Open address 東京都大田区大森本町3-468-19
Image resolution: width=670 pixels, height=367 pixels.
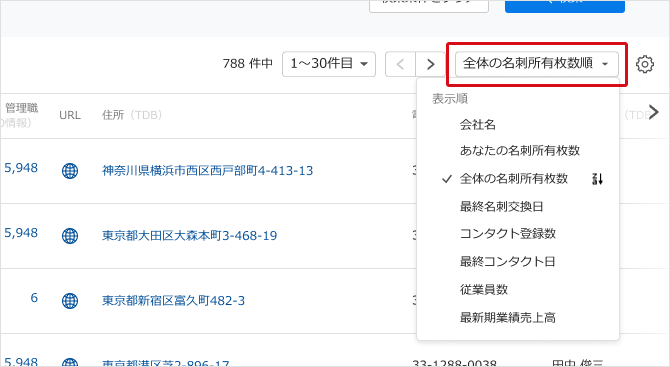pyautogui.click(x=189, y=236)
